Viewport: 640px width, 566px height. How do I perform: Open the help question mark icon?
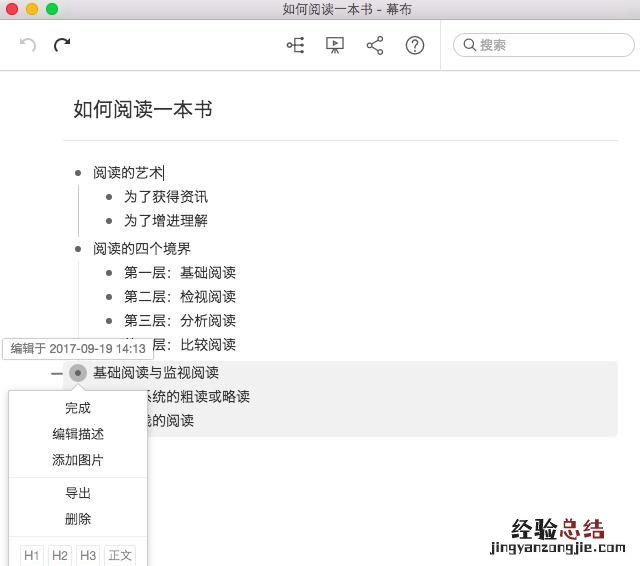[x=415, y=46]
